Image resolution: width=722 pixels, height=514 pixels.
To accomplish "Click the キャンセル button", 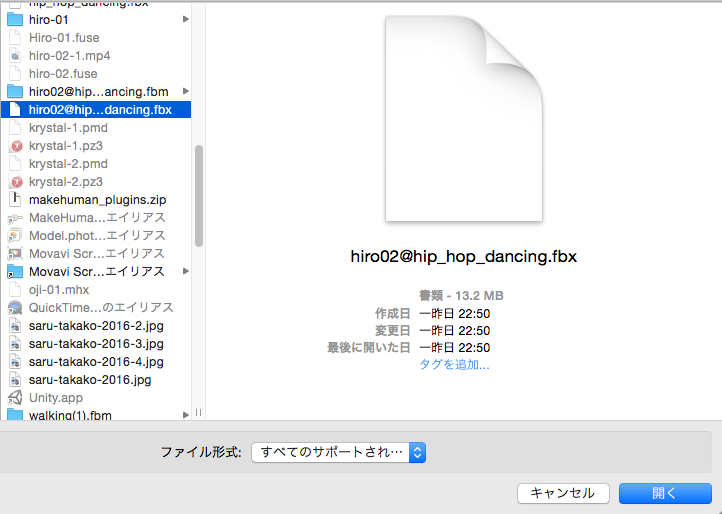I will point(563,493).
